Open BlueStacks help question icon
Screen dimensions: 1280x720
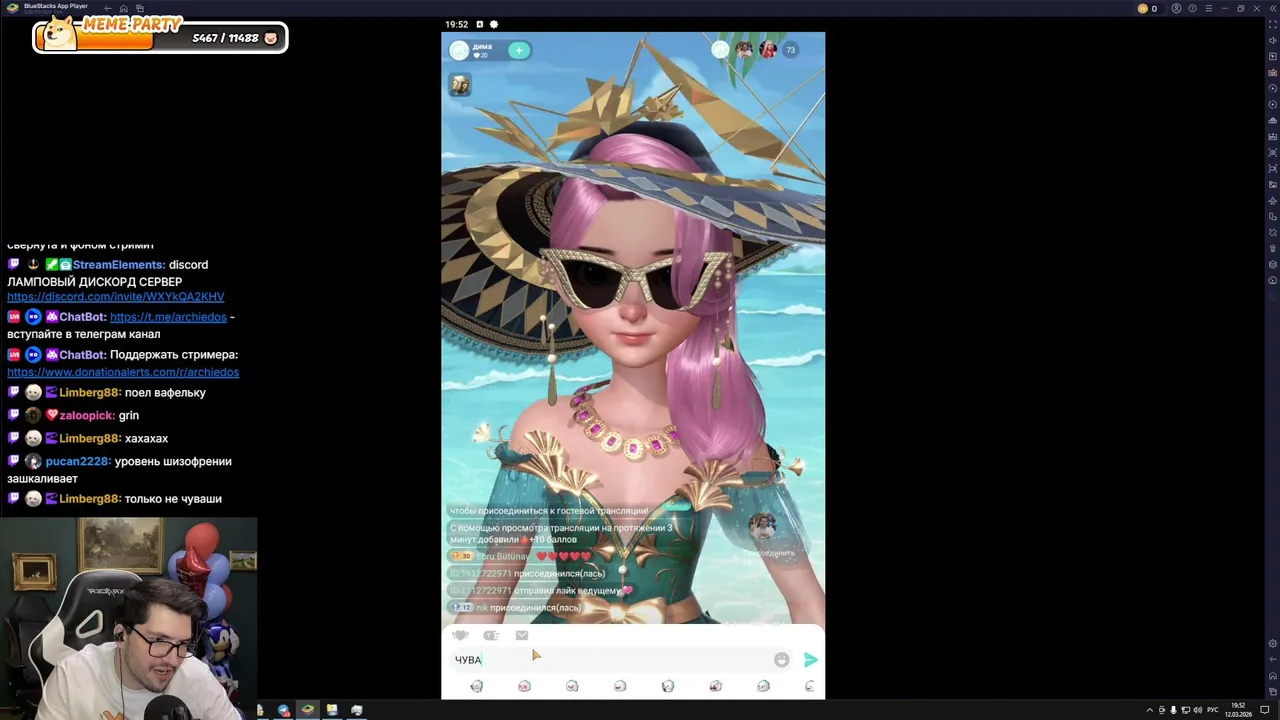pyautogui.click(x=1192, y=9)
